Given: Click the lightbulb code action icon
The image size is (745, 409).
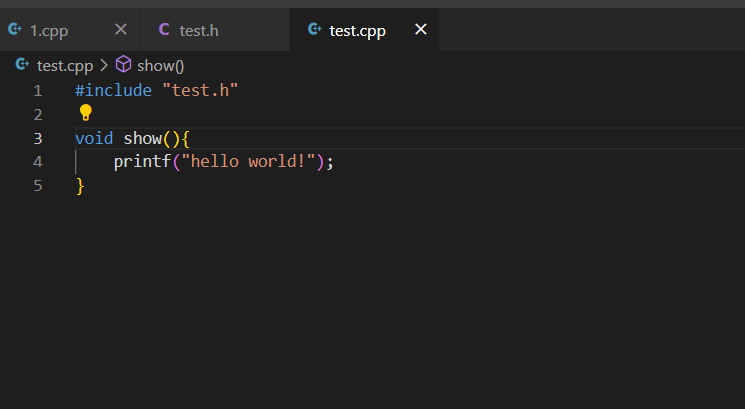Looking at the screenshot, I should [x=85, y=113].
